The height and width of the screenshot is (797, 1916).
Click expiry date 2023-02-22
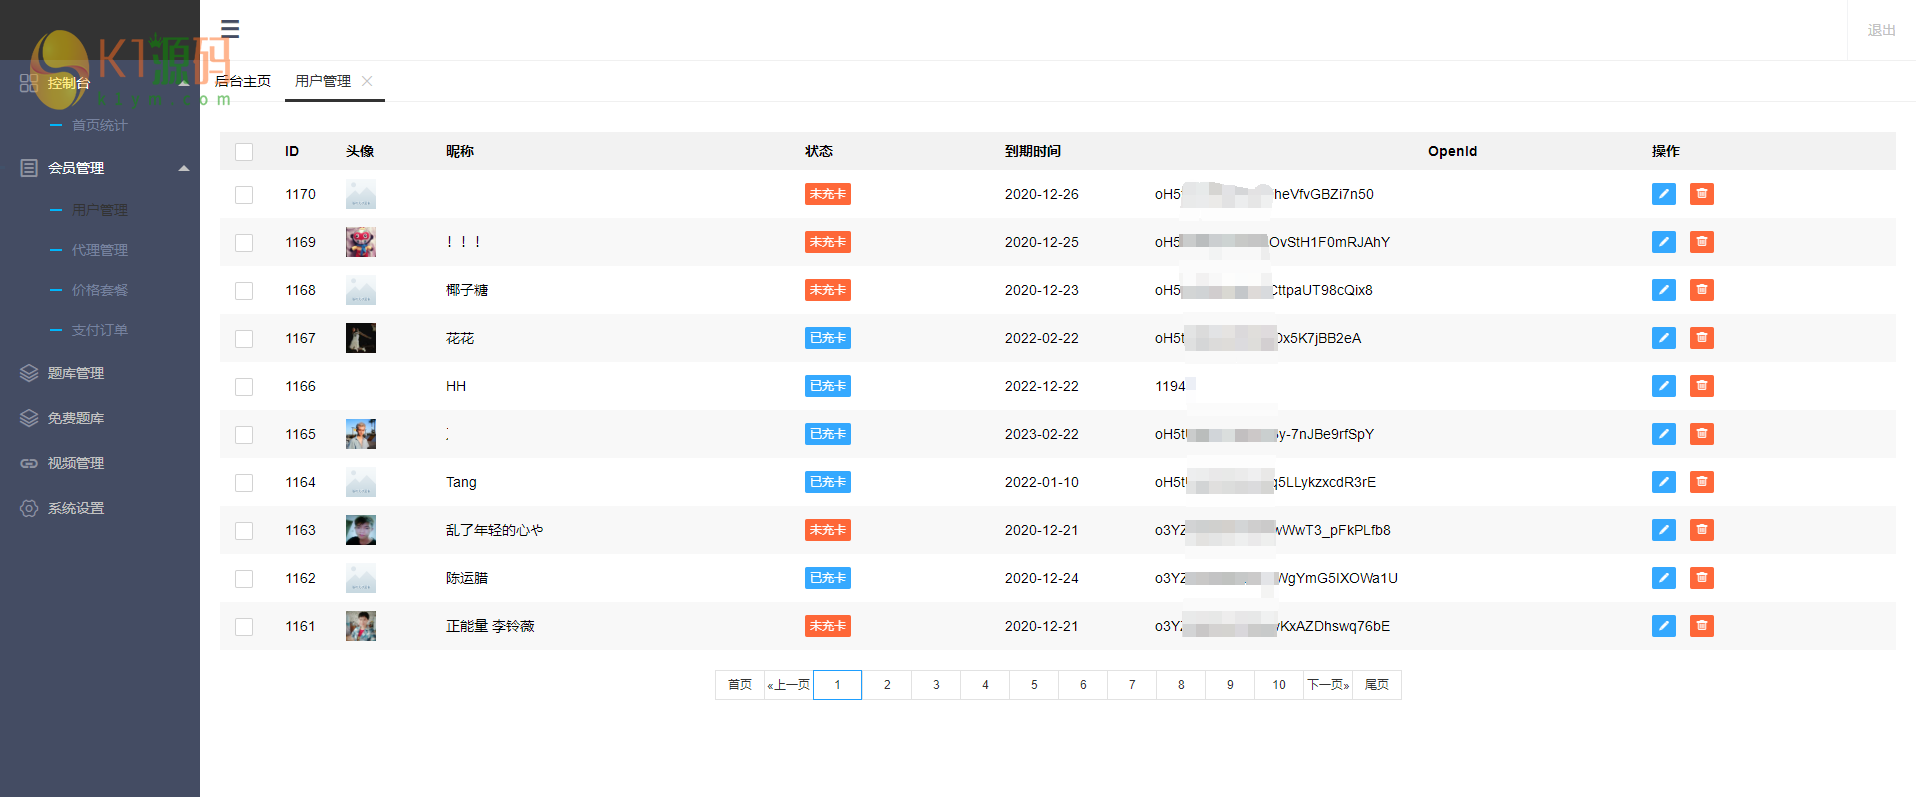[1042, 434]
